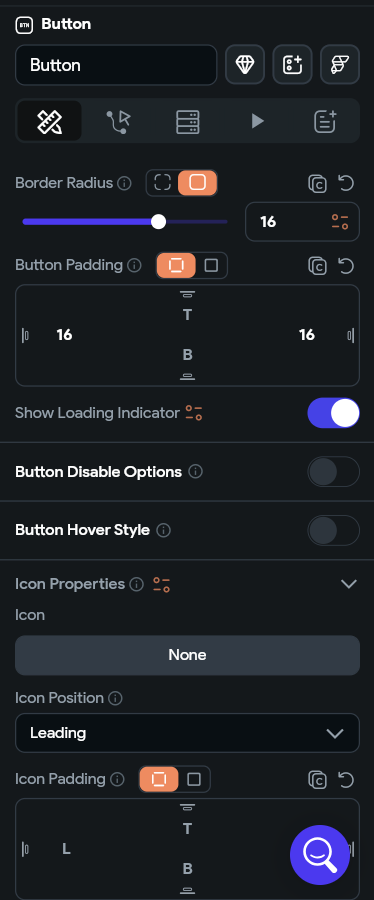Viewport: 374px width, 900px height.
Task: Collapse the Icon Properties section
Action: [x=349, y=584]
